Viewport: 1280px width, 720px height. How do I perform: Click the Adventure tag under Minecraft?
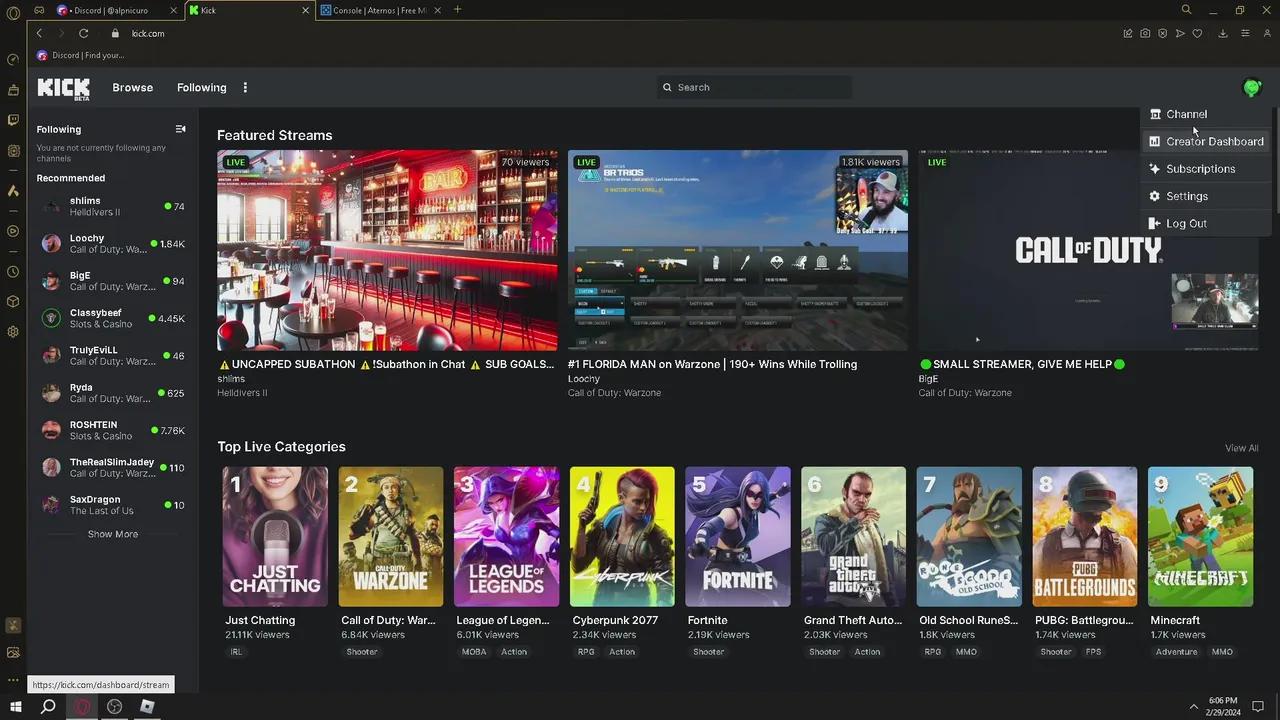[x=1176, y=652]
